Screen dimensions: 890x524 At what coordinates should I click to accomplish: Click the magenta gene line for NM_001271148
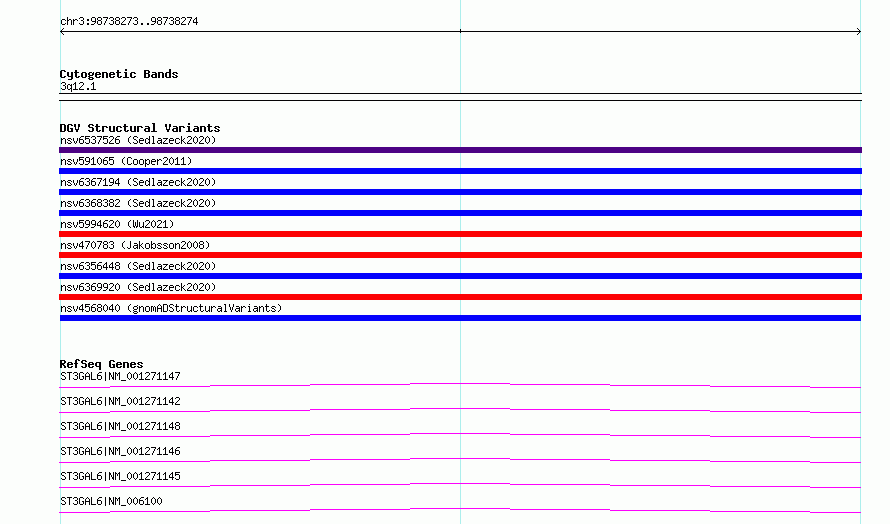460,435
